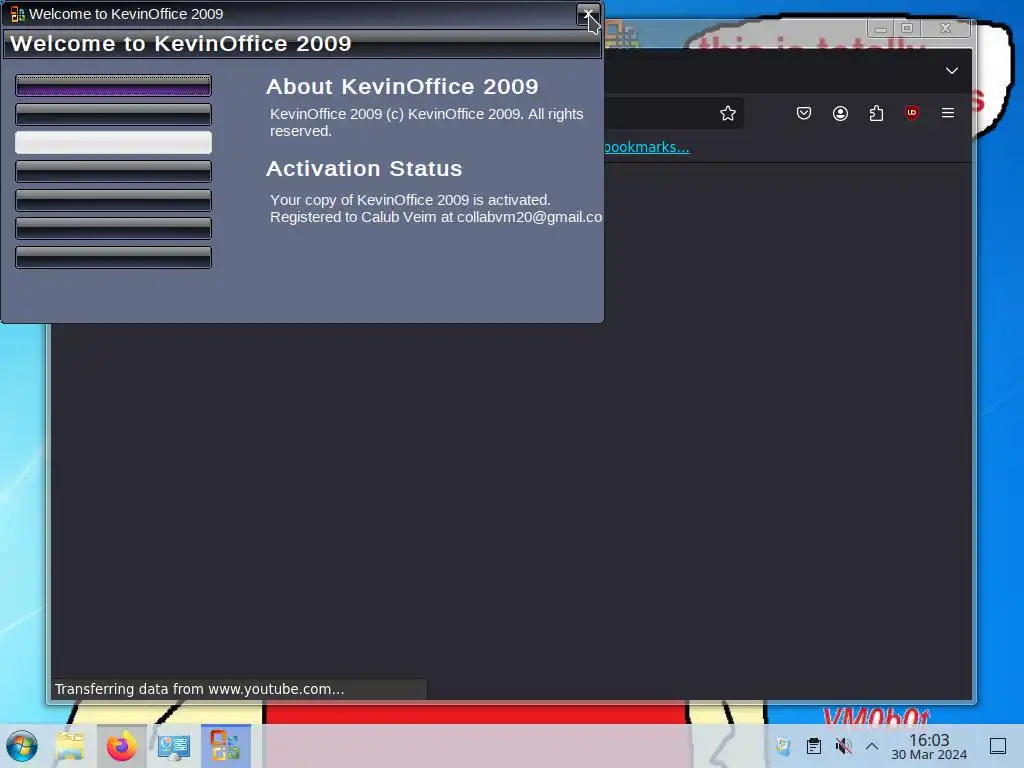Click the 'Transferring data from www.youtube.com…' status text

(x=199, y=689)
